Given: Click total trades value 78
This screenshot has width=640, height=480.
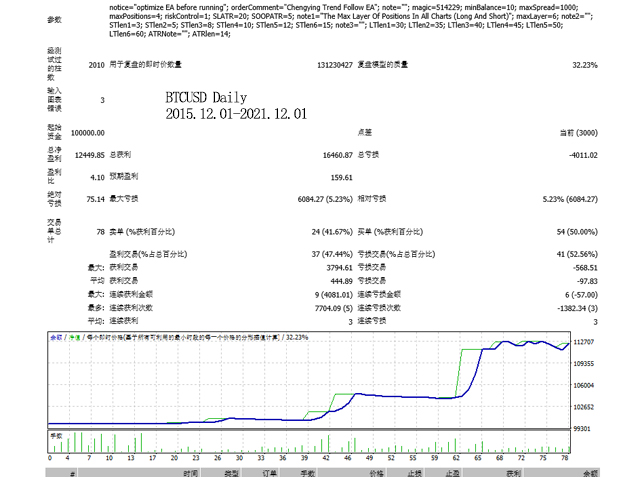Looking at the screenshot, I should coord(100,232).
